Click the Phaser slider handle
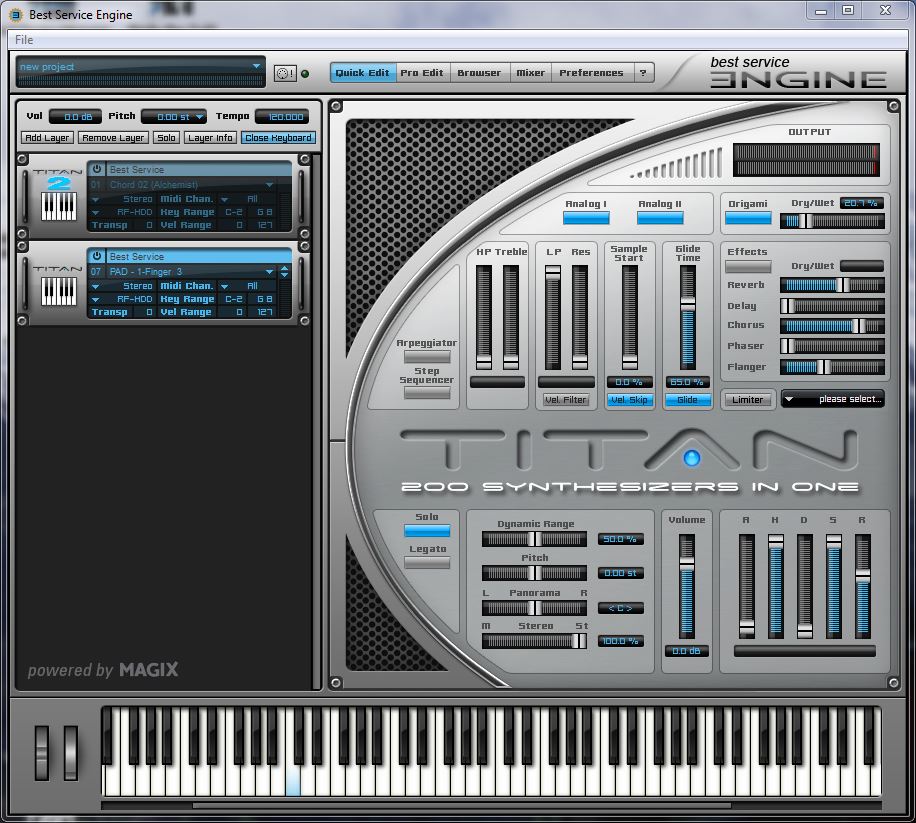Image resolution: width=916 pixels, height=823 pixels. click(x=787, y=346)
